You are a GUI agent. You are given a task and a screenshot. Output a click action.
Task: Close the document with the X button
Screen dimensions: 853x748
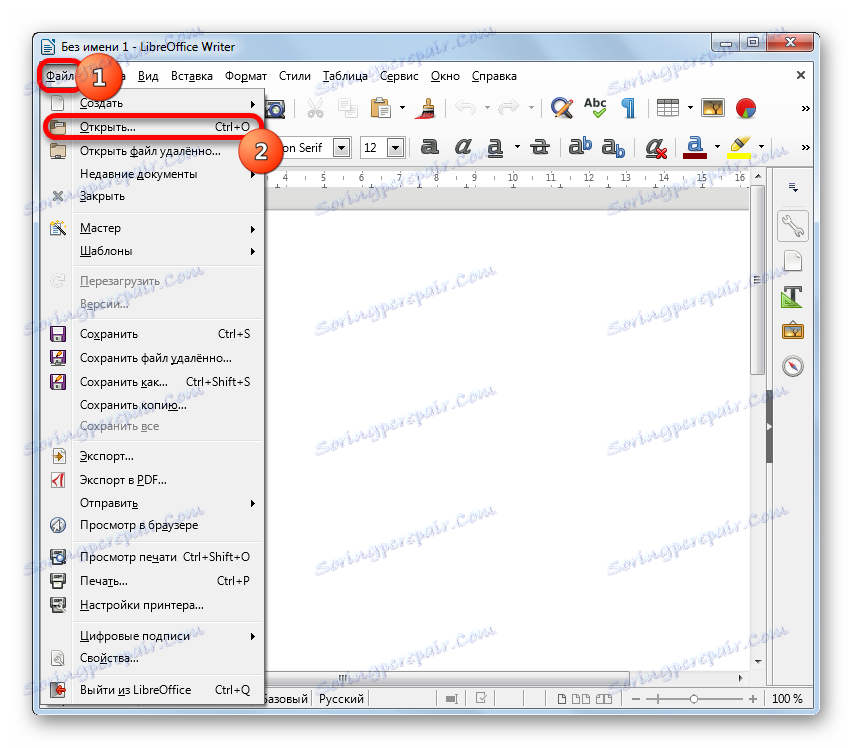(x=801, y=75)
